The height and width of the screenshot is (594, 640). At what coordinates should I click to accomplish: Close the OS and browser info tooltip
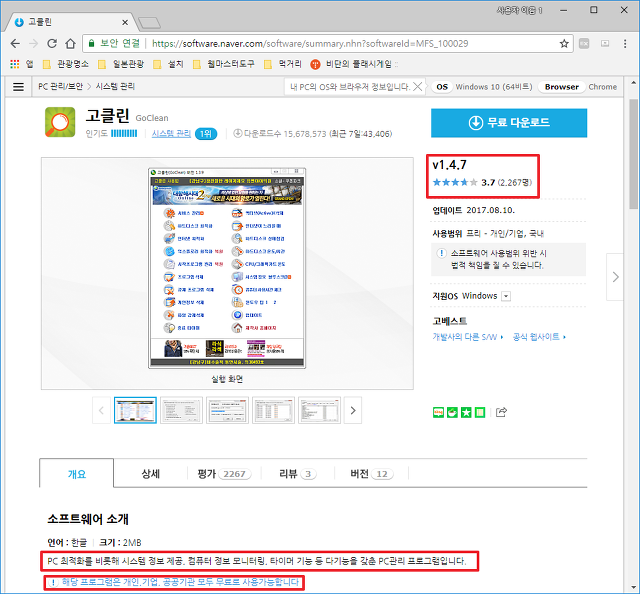[x=418, y=87]
